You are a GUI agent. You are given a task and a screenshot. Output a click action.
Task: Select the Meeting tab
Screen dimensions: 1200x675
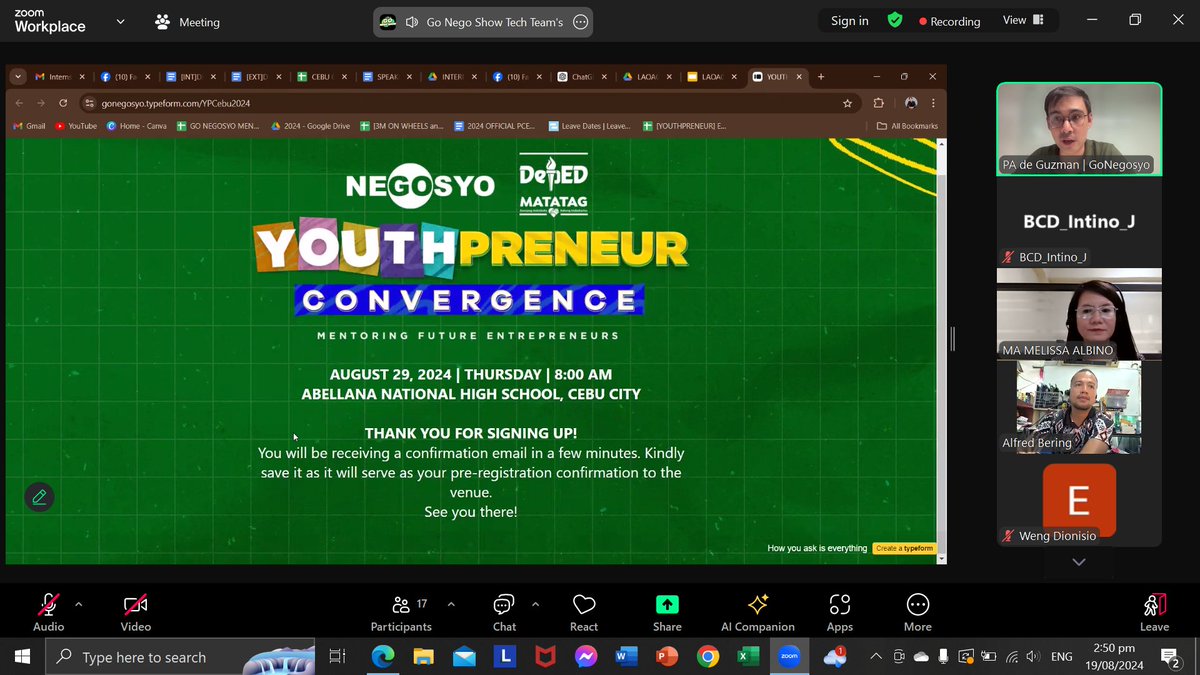[188, 22]
